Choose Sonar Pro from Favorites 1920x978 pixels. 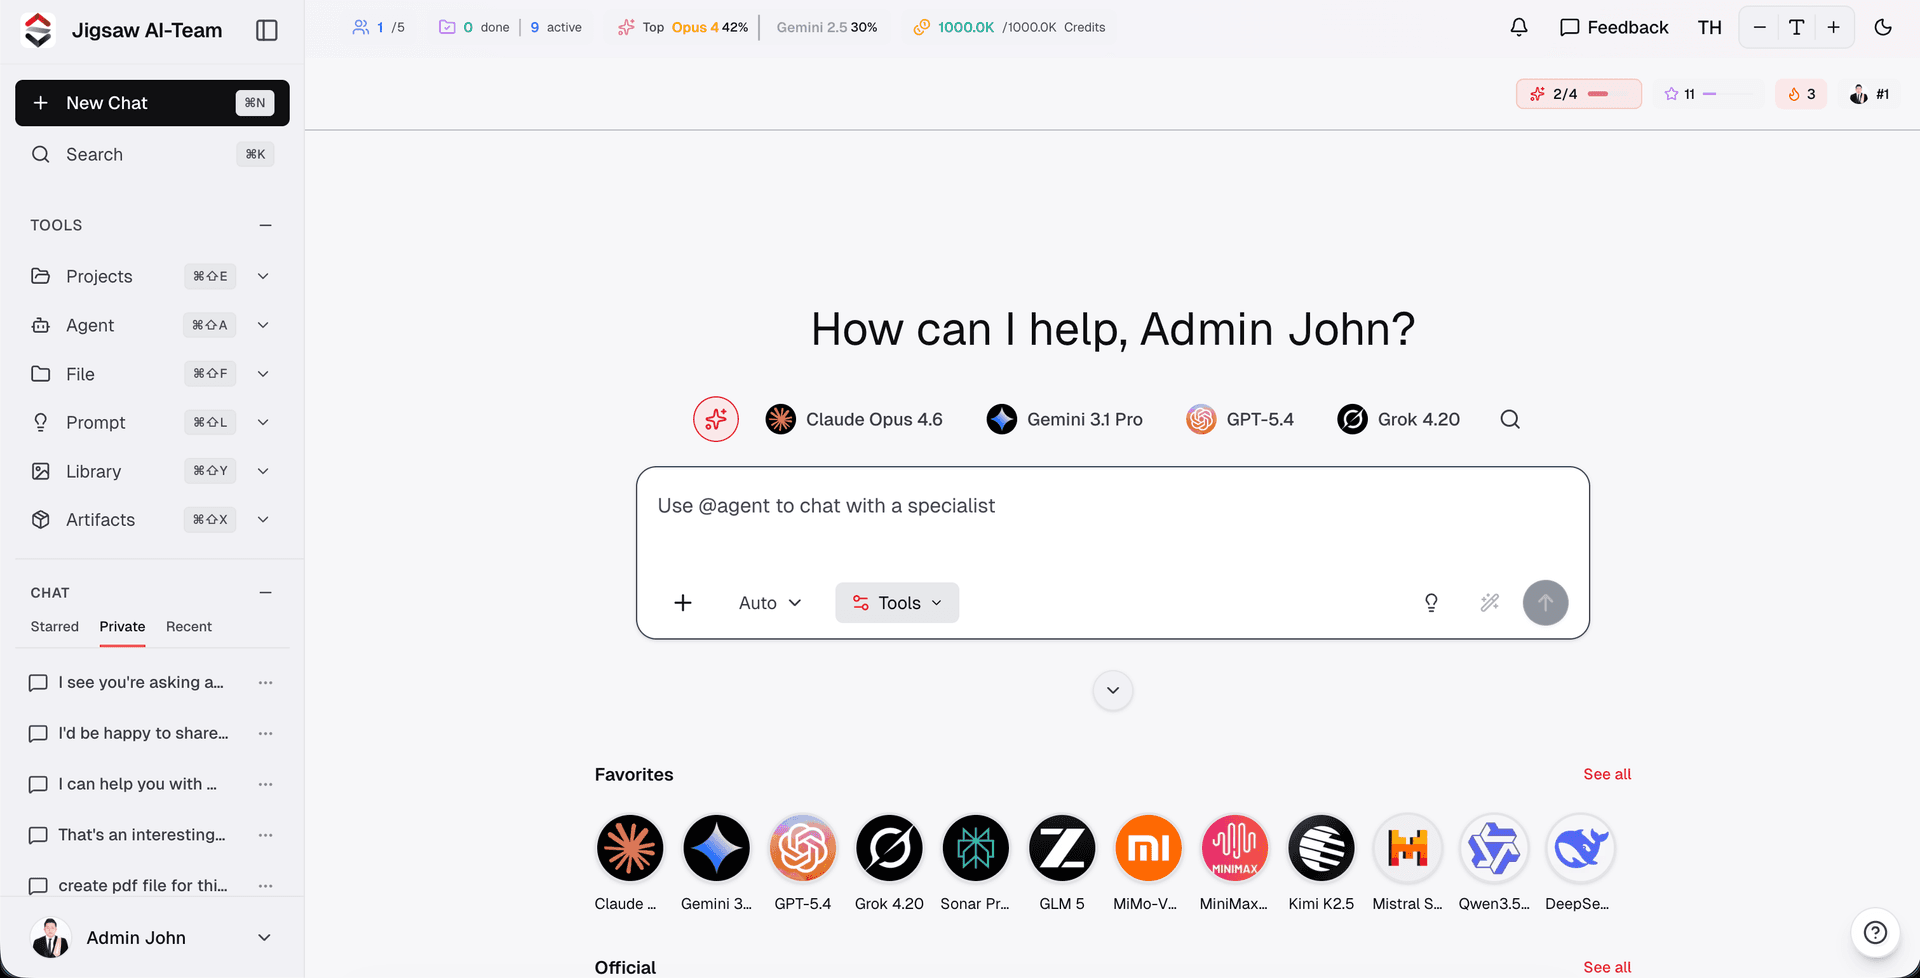[975, 862]
